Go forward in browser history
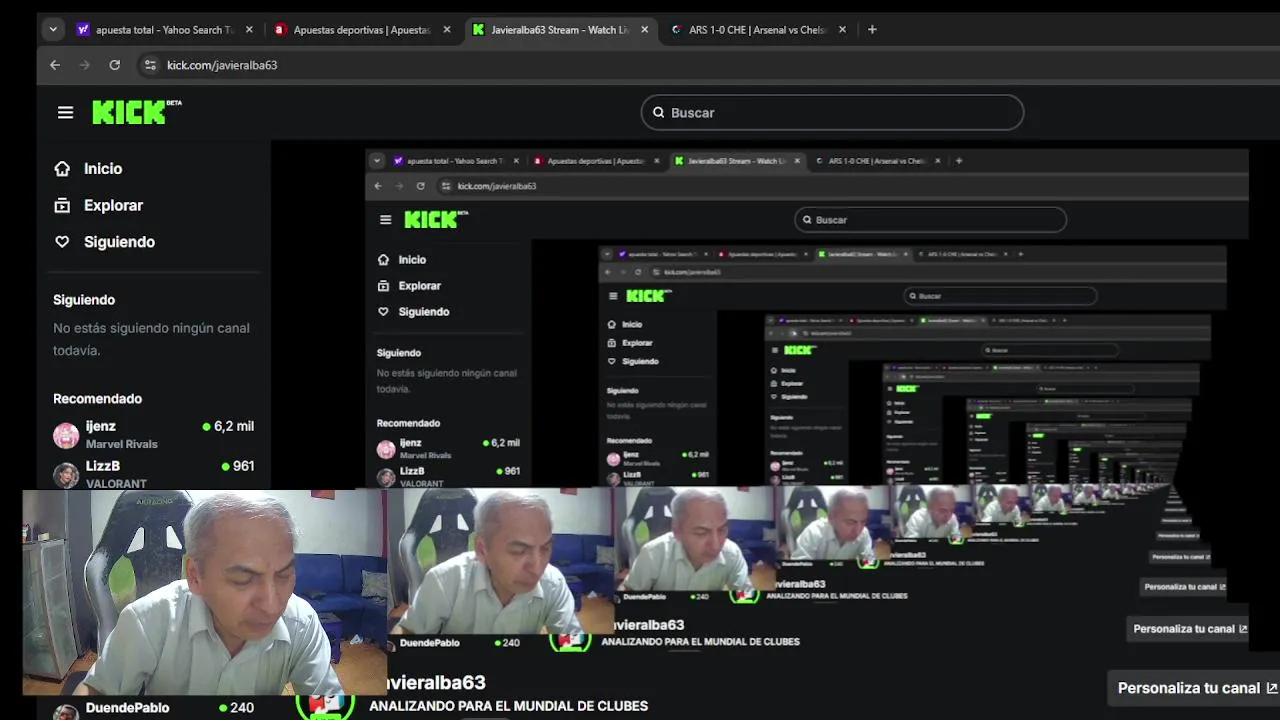This screenshot has height=720, width=1280. pos(85,65)
